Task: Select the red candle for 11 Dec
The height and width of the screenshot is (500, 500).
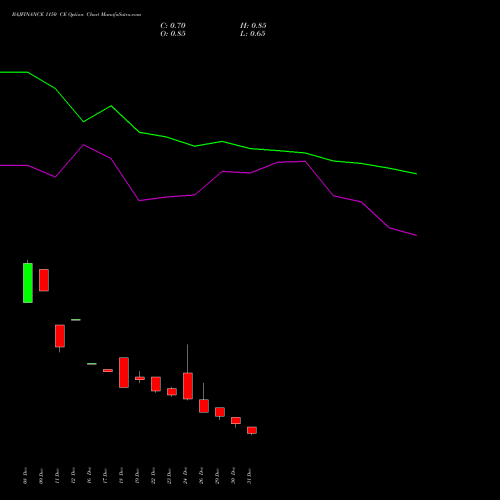Action: (x=60, y=336)
